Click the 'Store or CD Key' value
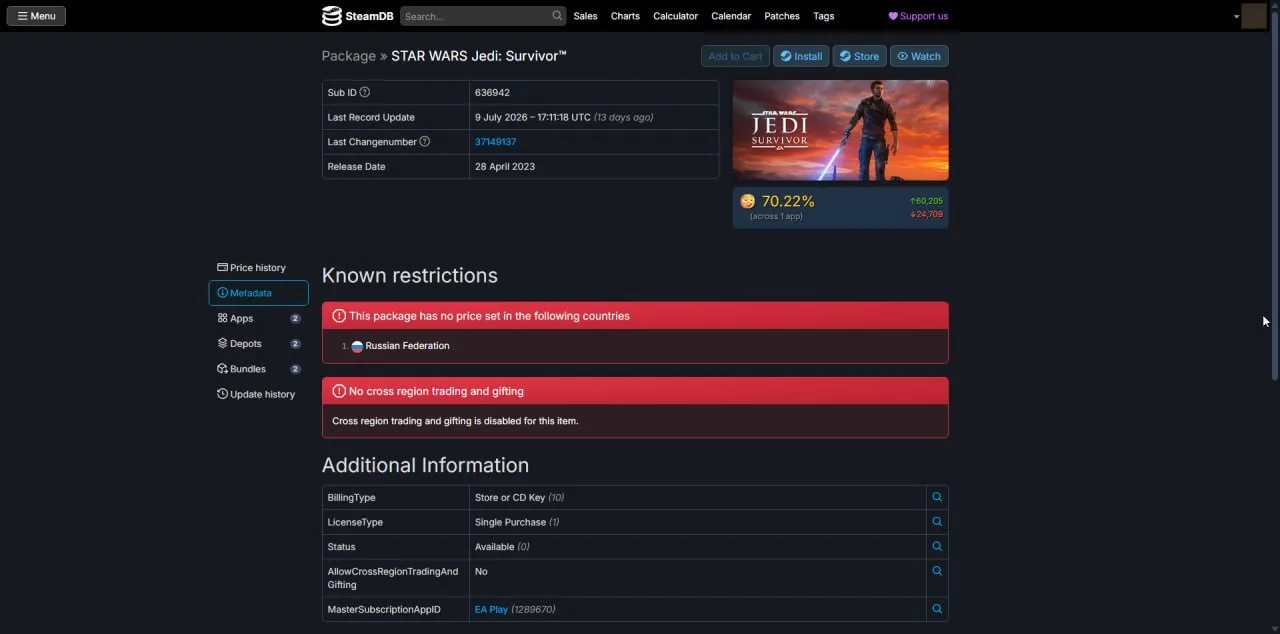1280x634 pixels. (510, 497)
